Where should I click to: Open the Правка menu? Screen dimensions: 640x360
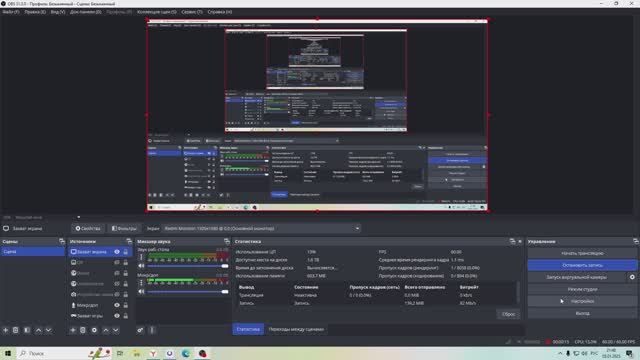pyautogui.click(x=35, y=12)
